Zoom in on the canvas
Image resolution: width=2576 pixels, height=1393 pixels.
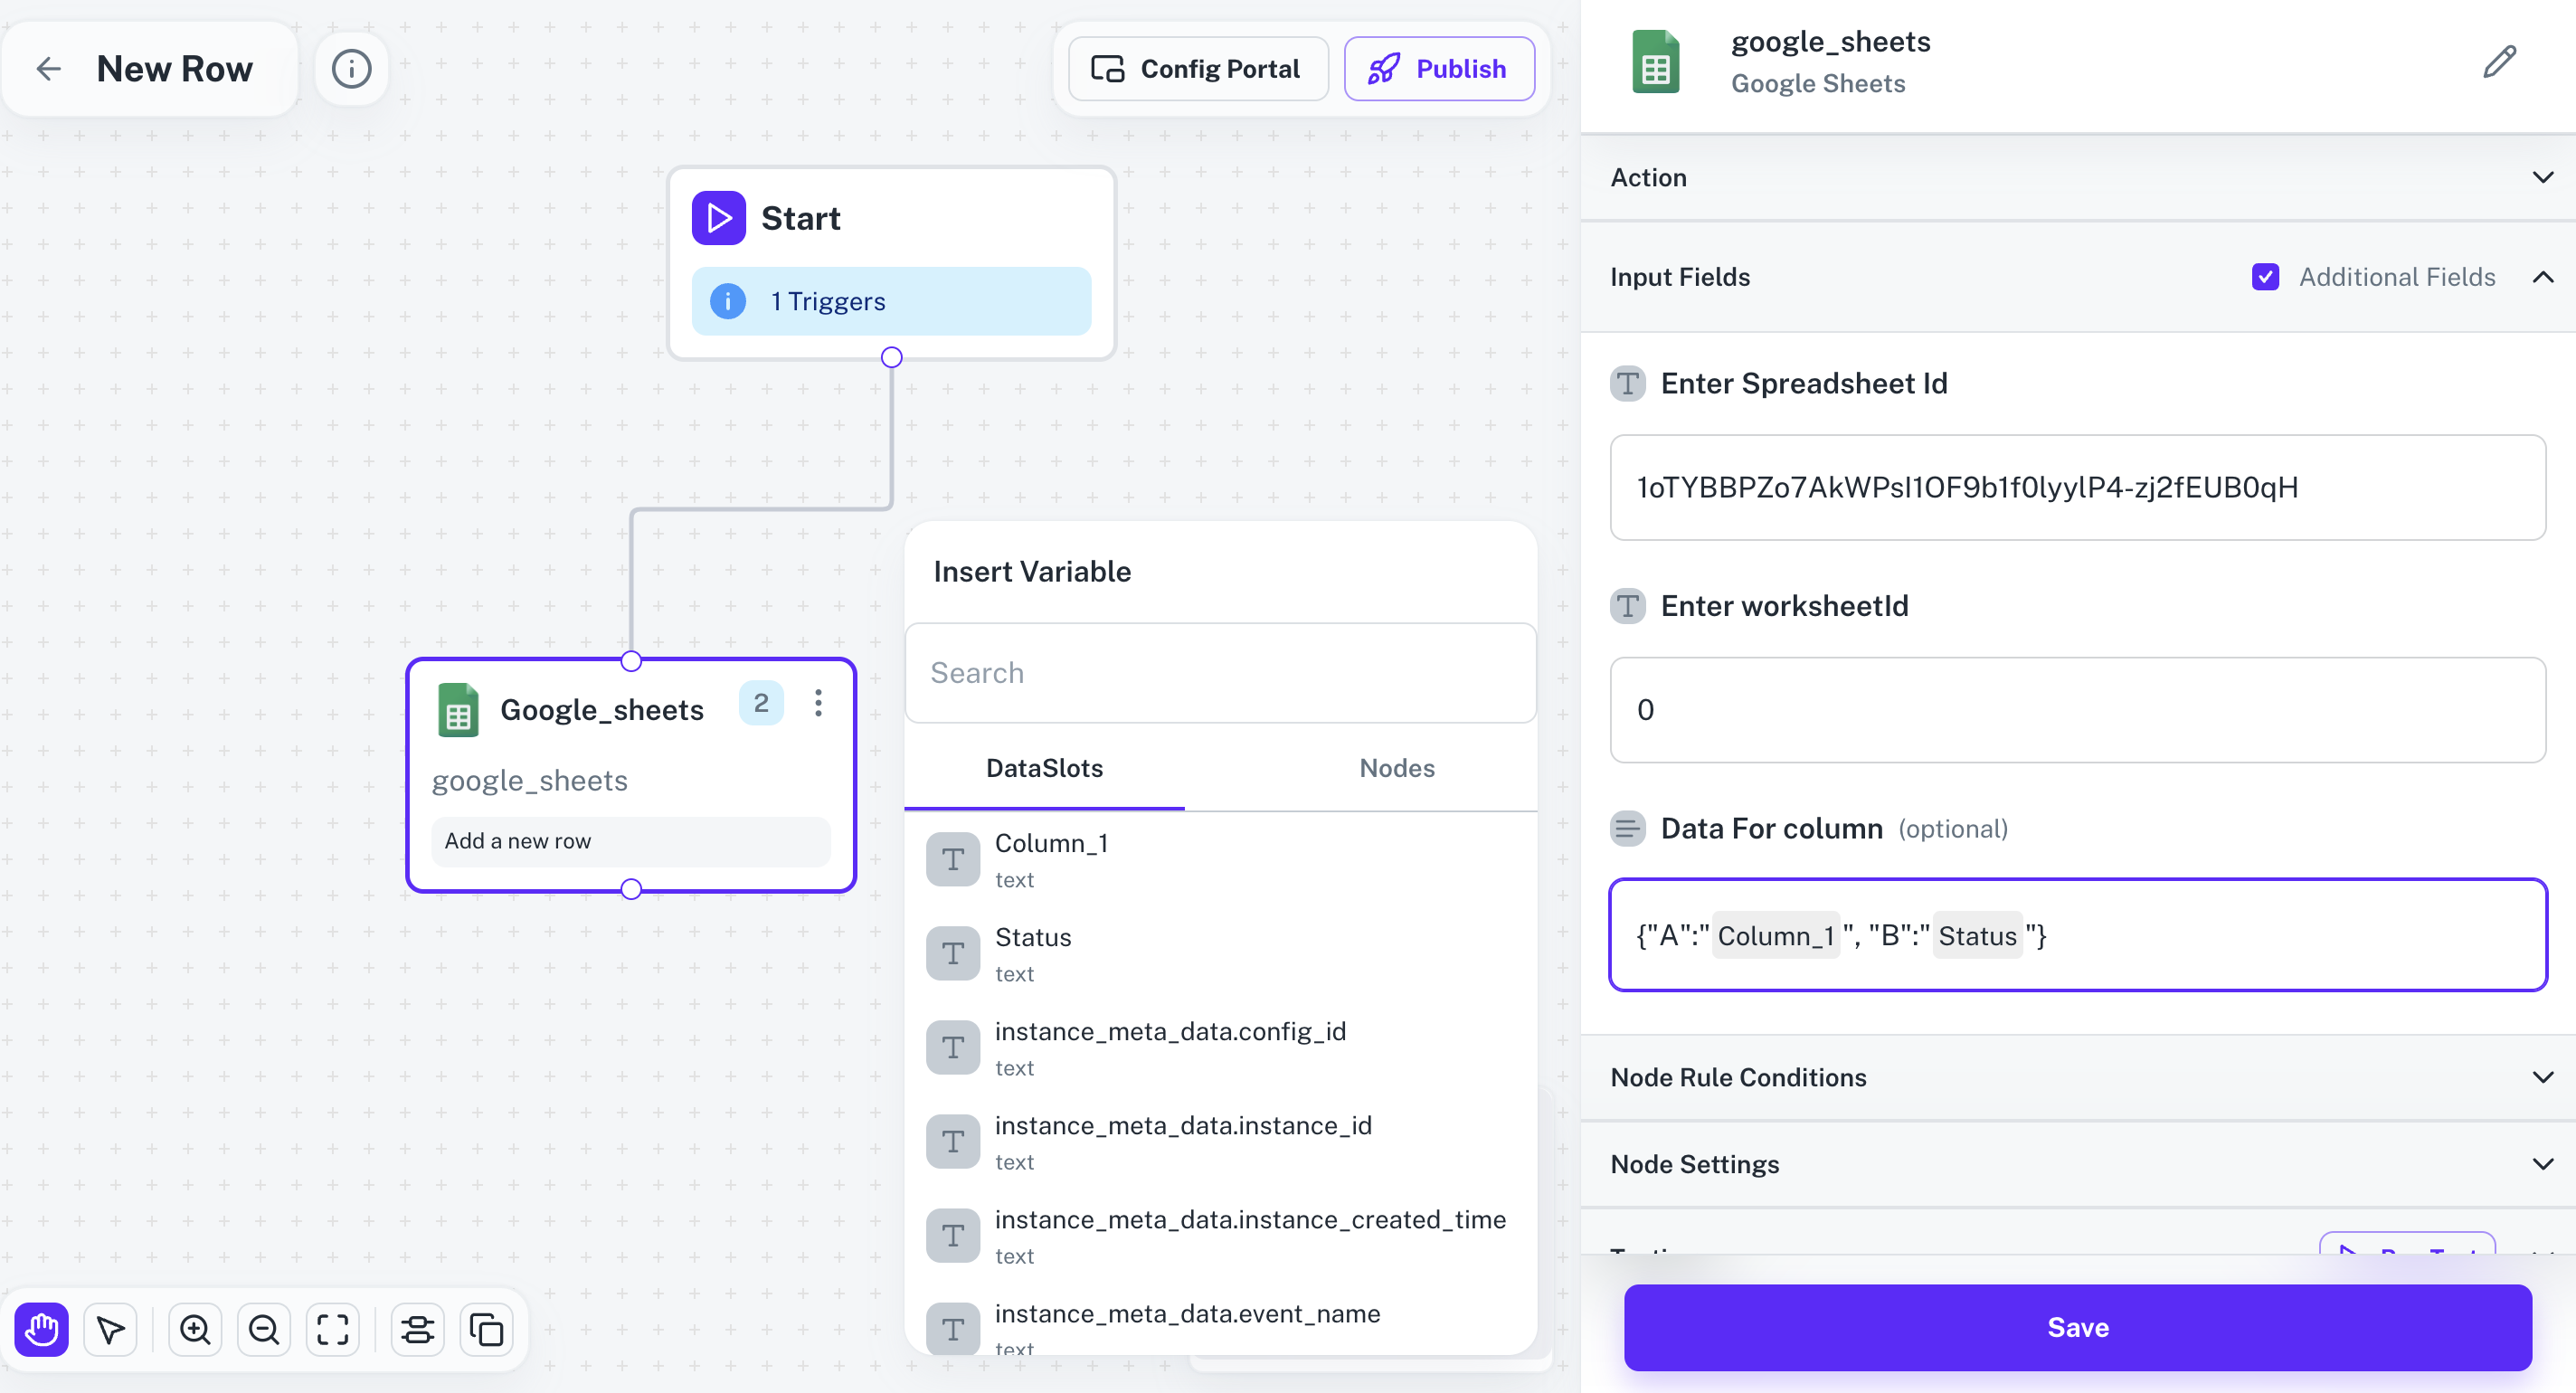pyautogui.click(x=195, y=1330)
